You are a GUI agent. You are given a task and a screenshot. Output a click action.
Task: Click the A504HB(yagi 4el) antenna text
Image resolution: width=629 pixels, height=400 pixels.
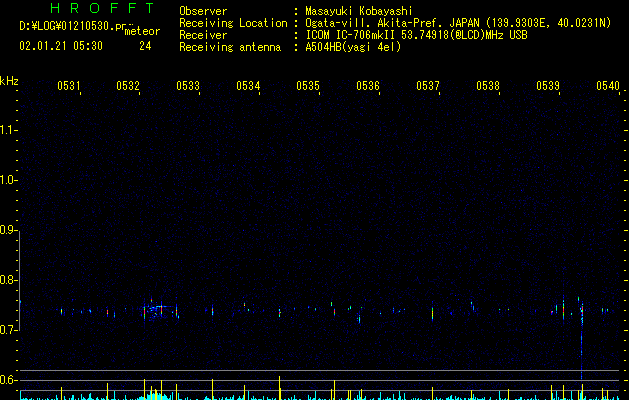(353, 47)
